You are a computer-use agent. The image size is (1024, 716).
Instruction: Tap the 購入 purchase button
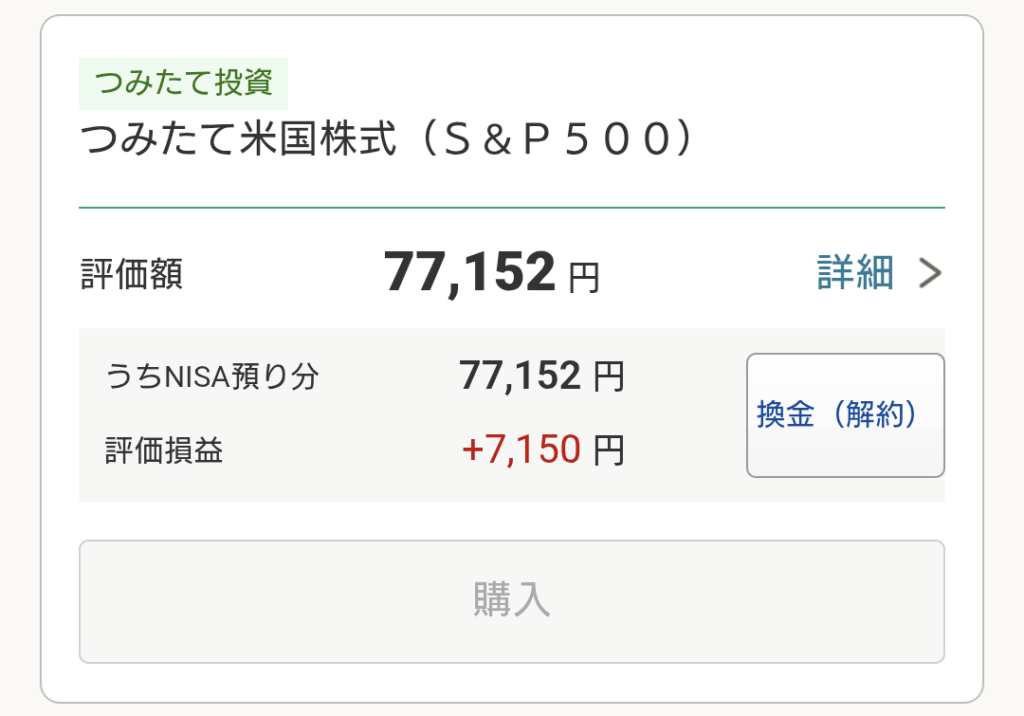tap(511, 601)
